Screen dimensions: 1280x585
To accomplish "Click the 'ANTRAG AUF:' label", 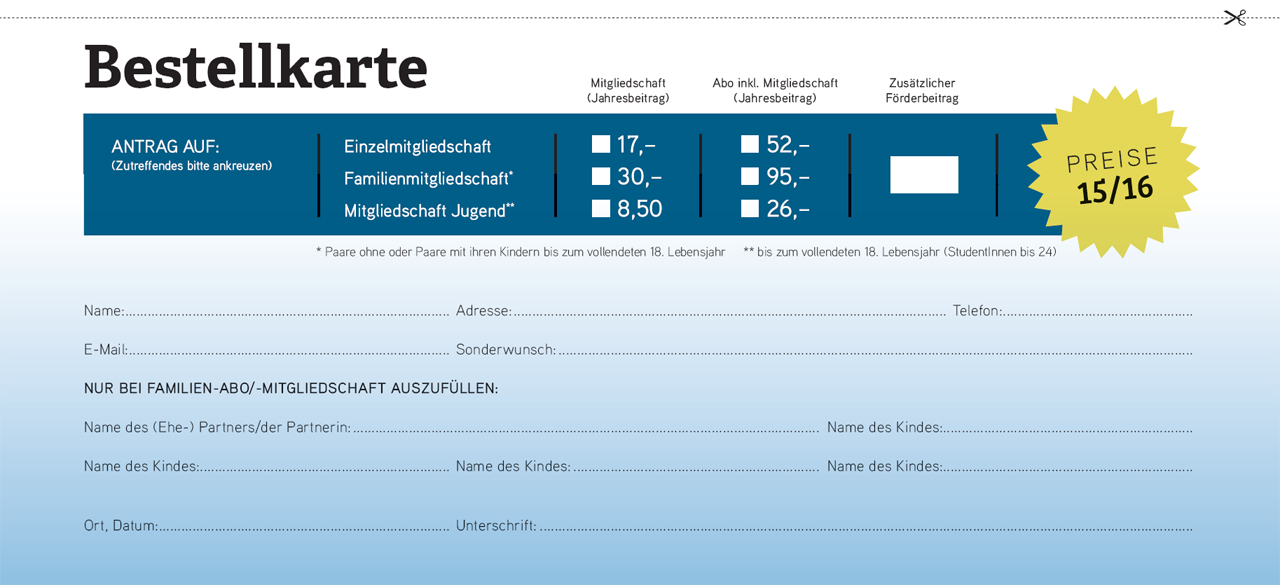I will tap(165, 146).
